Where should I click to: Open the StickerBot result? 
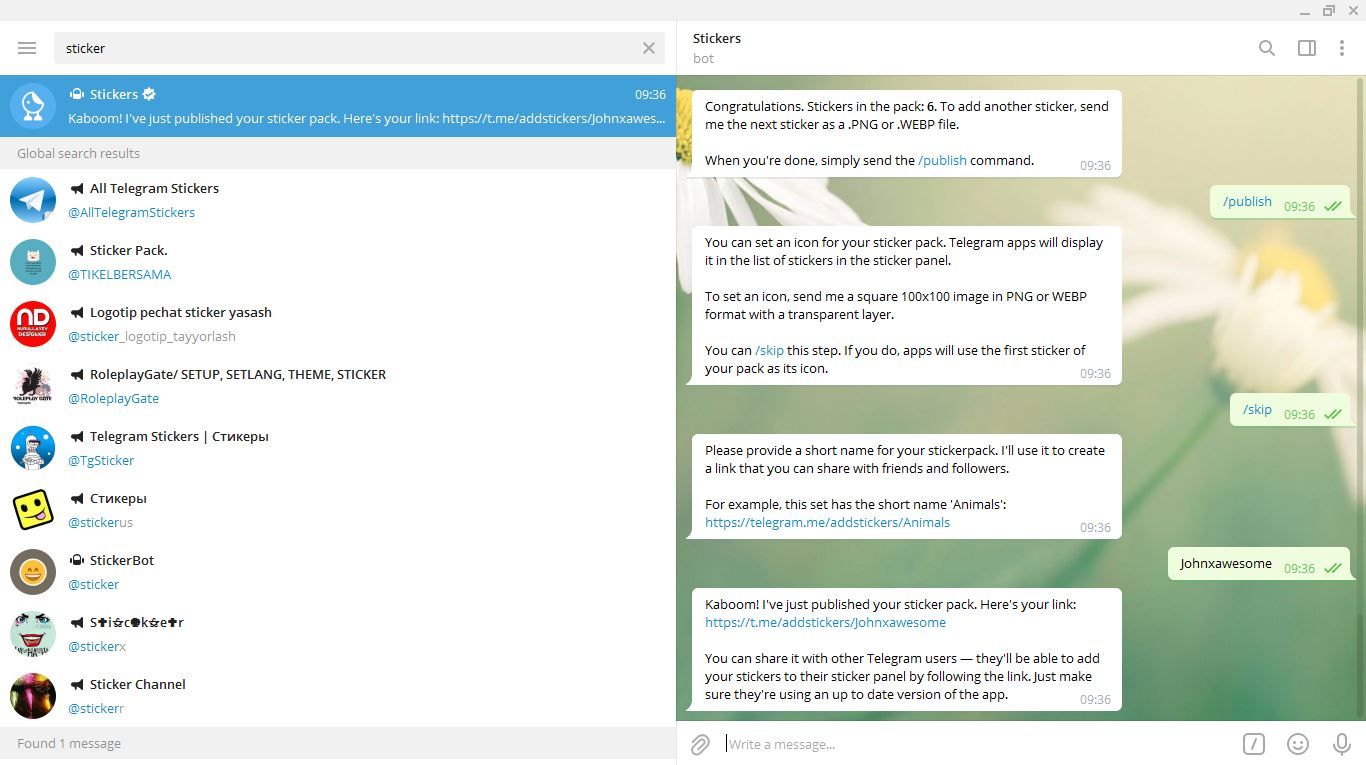(338, 572)
